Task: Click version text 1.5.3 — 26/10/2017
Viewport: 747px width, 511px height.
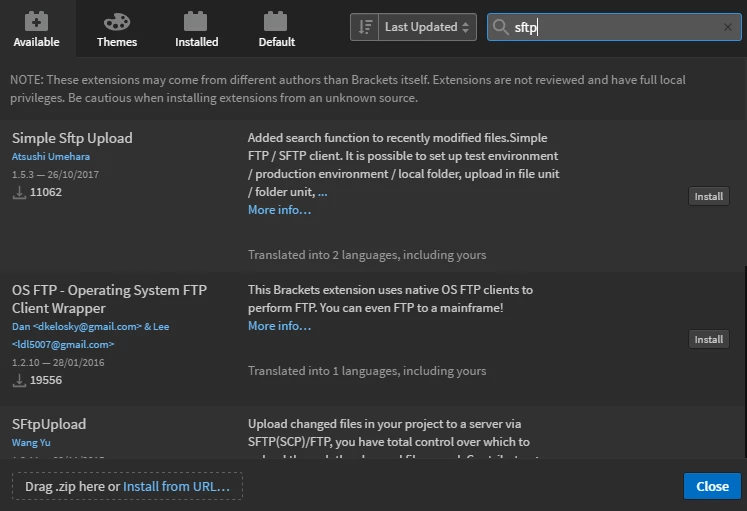Action: pos(55,174)
